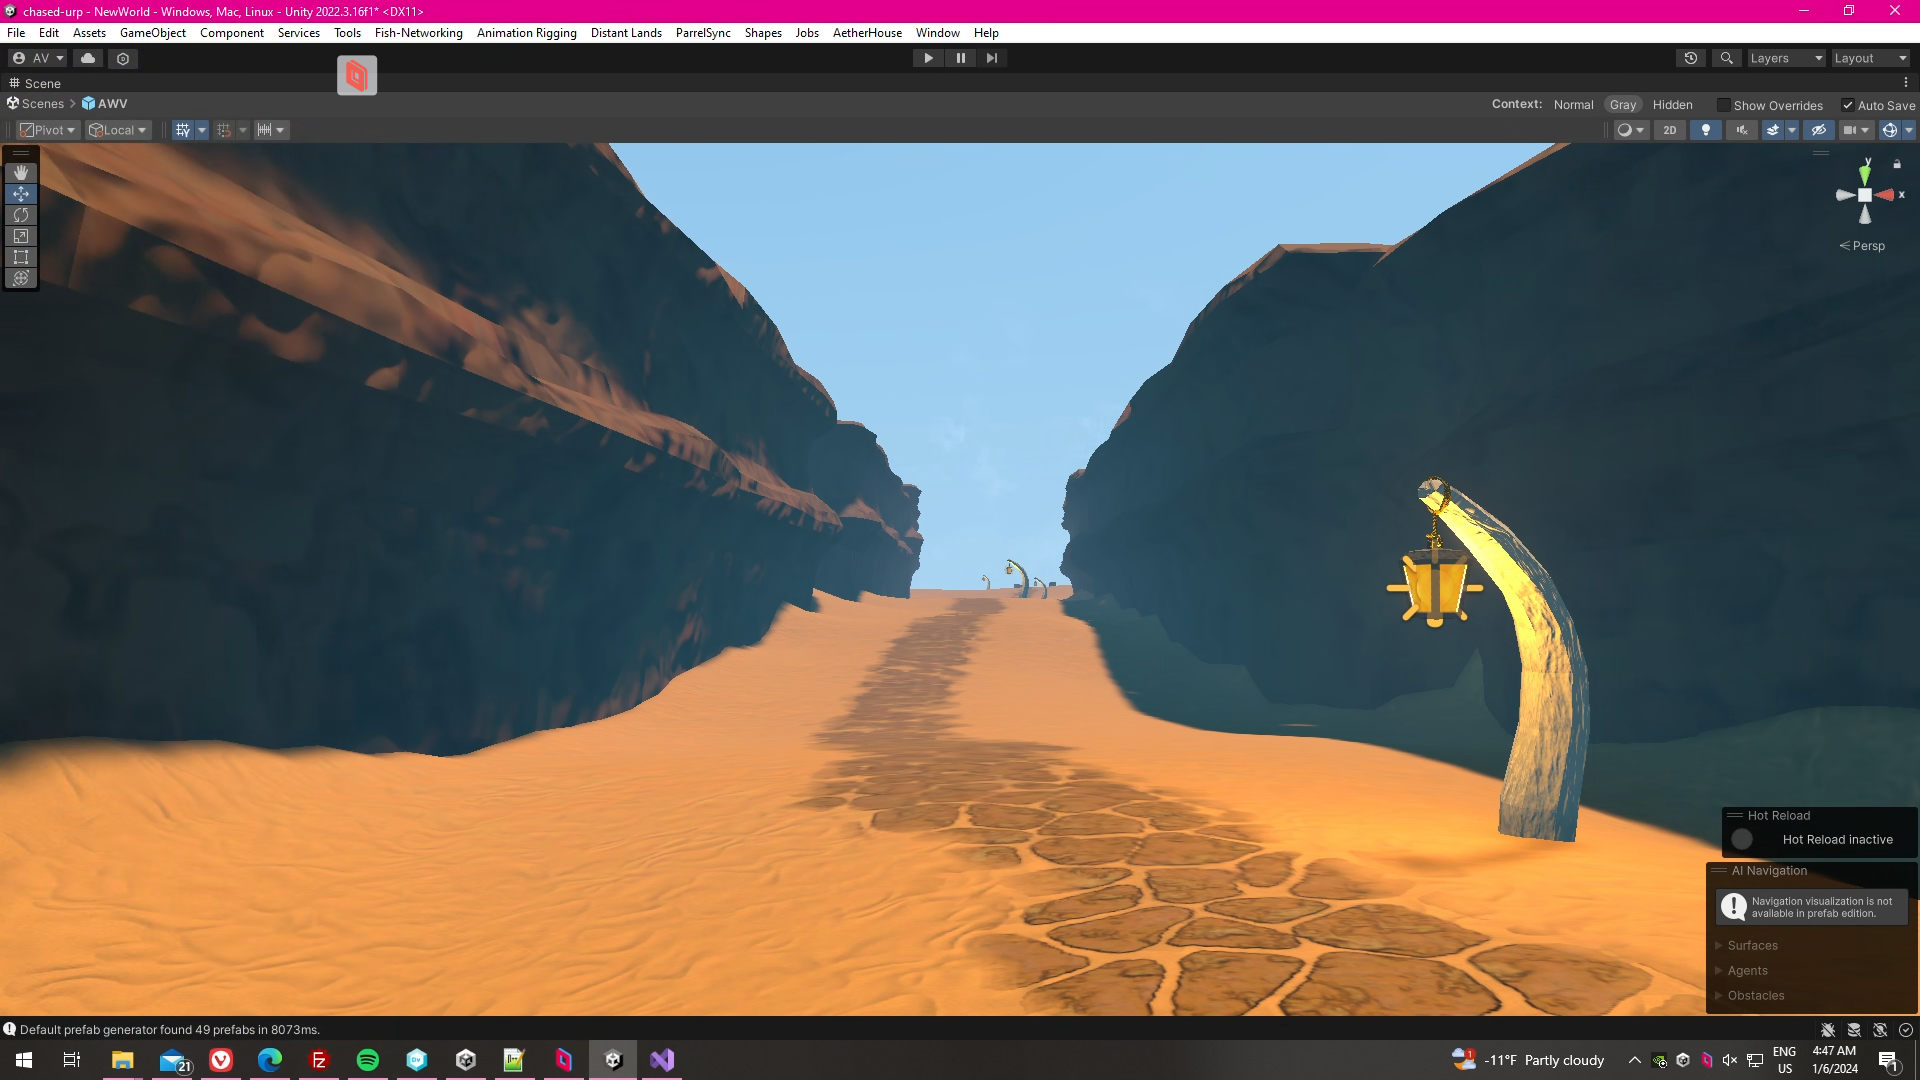Set prefab context to Hidden
1920x1080 pixels.
(1672, 105)
